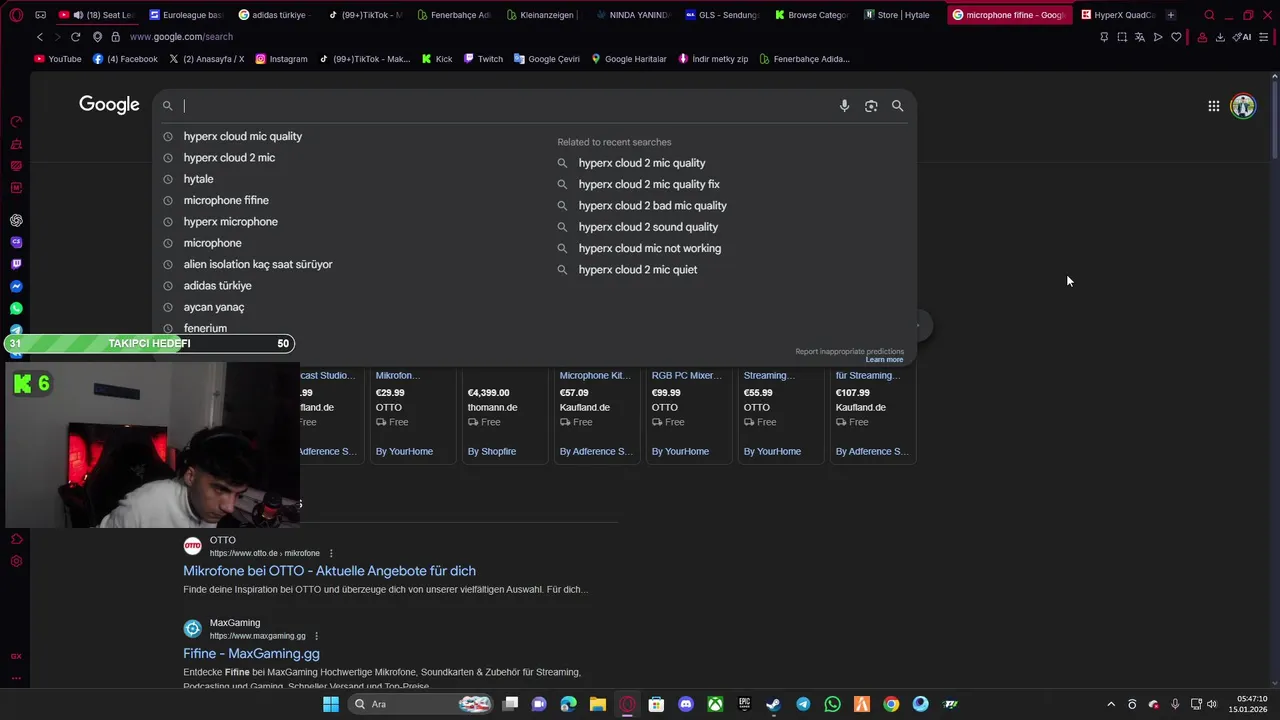This screenshot has height=720, width=1280.
Task: Switch to the adidas türkiye tab
Action: point(275,15)
